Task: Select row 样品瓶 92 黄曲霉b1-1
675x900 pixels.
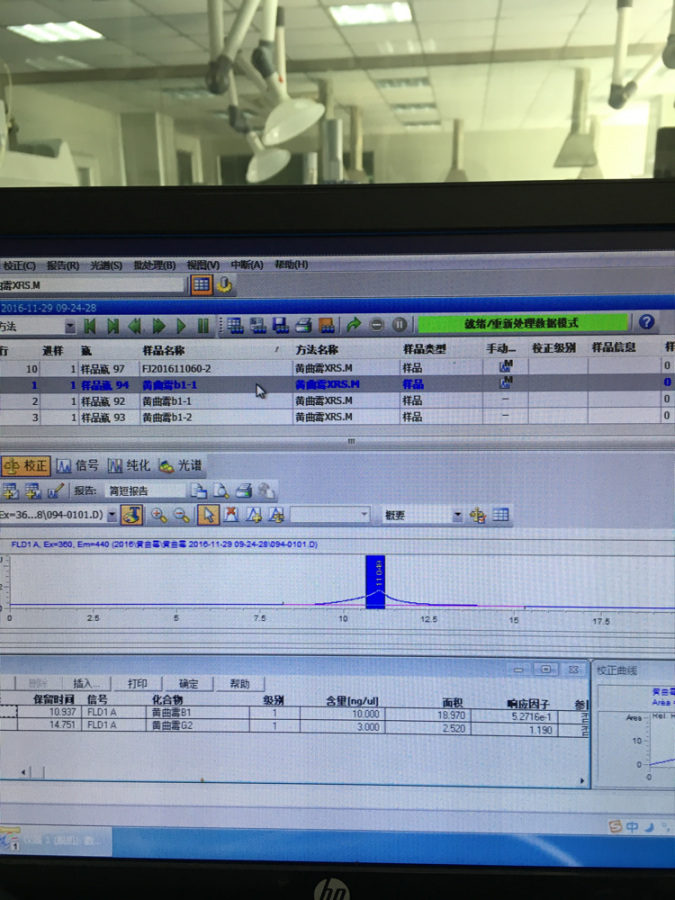Action: click(x=338, y=401)
